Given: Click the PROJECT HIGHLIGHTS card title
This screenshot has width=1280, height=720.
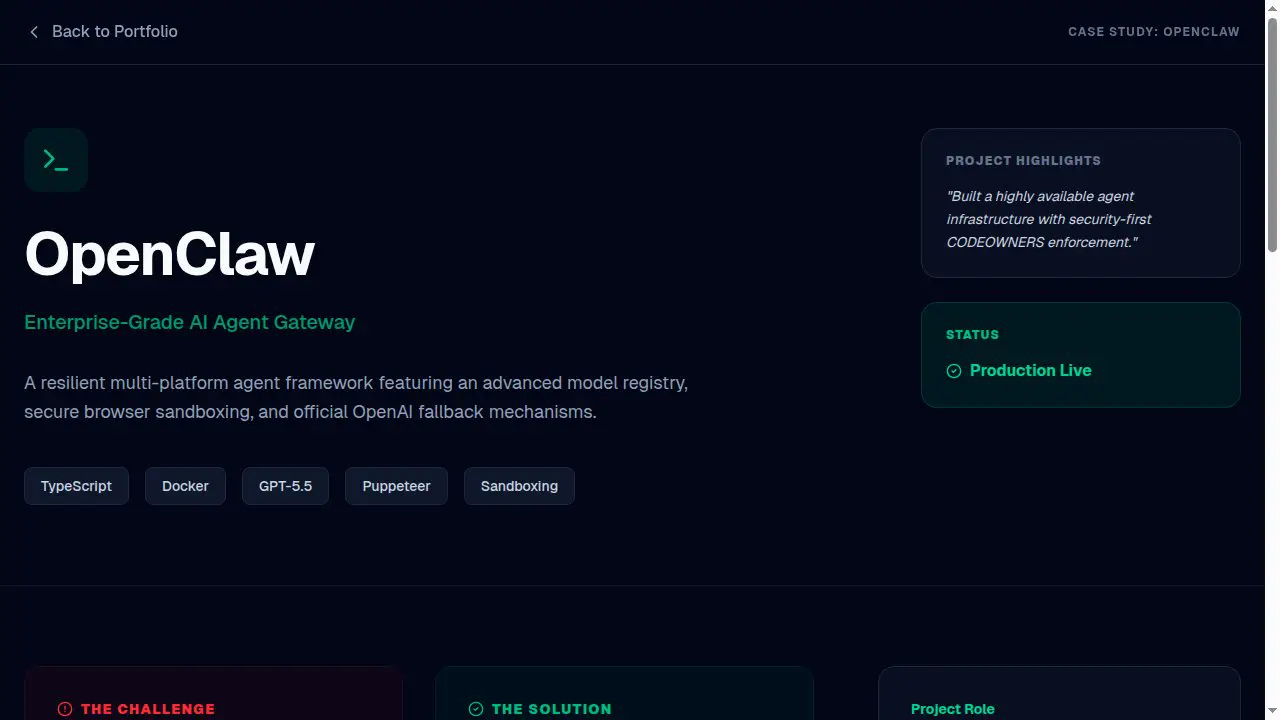Looking at the screenshot, I should coord(1023,160).
